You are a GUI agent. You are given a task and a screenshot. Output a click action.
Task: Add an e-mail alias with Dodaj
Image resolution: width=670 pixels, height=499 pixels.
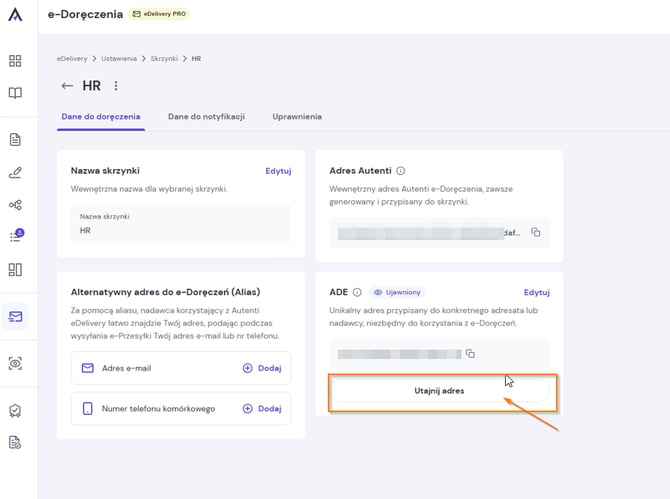click(x=262, y=368)
